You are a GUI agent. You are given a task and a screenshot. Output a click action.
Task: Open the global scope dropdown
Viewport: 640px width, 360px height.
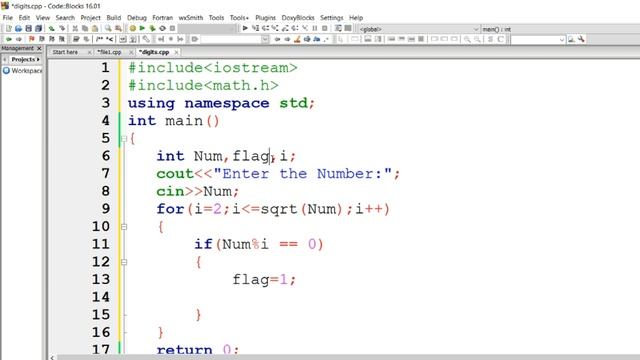pos(476,29)
